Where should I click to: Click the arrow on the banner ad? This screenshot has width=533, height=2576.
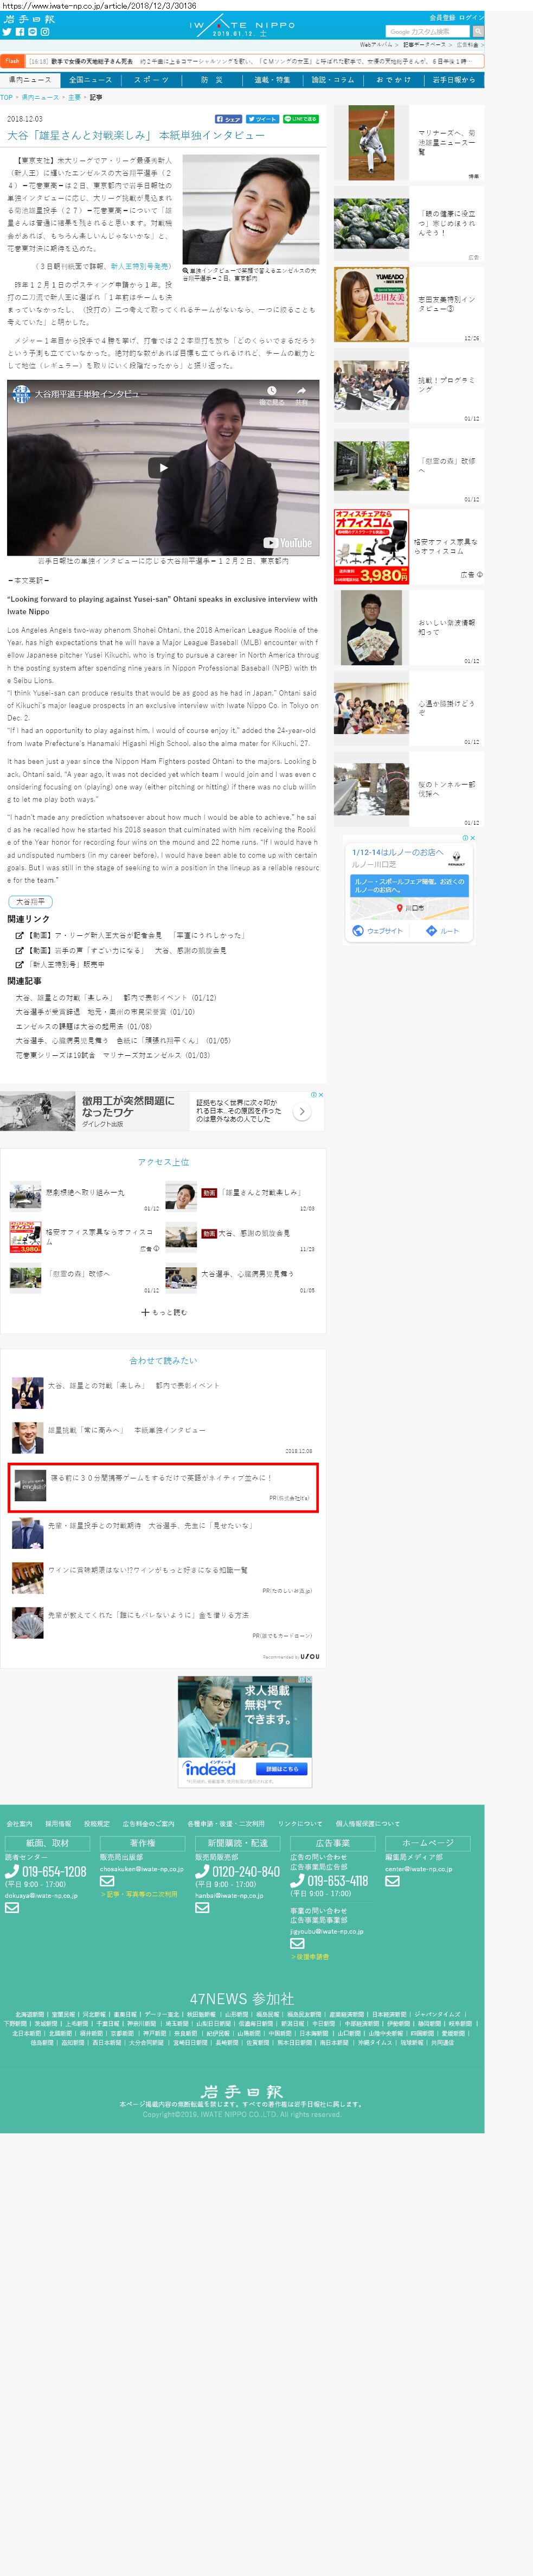tap(302, 1111)
